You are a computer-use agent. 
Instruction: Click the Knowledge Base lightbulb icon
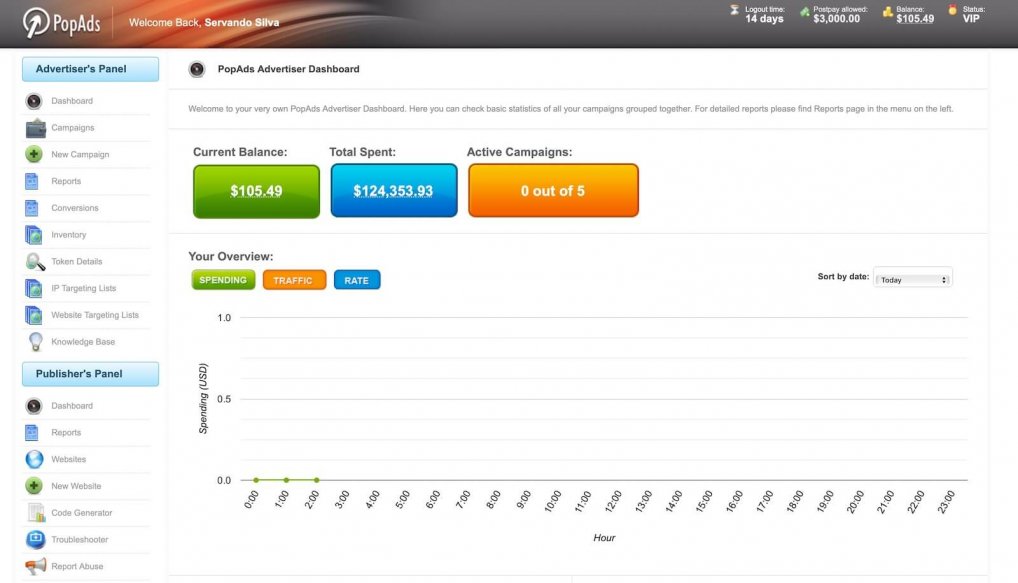pos(36,341)
